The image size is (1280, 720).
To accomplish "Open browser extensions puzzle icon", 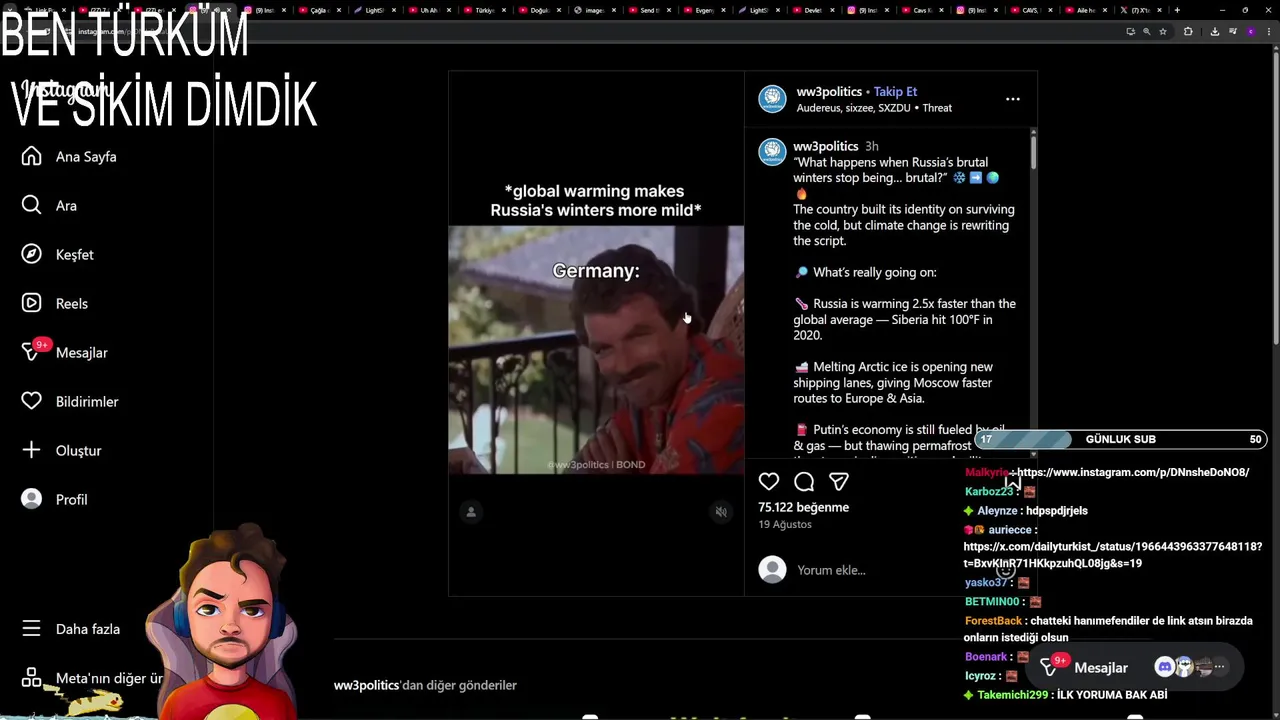I will click(1188, 32).
